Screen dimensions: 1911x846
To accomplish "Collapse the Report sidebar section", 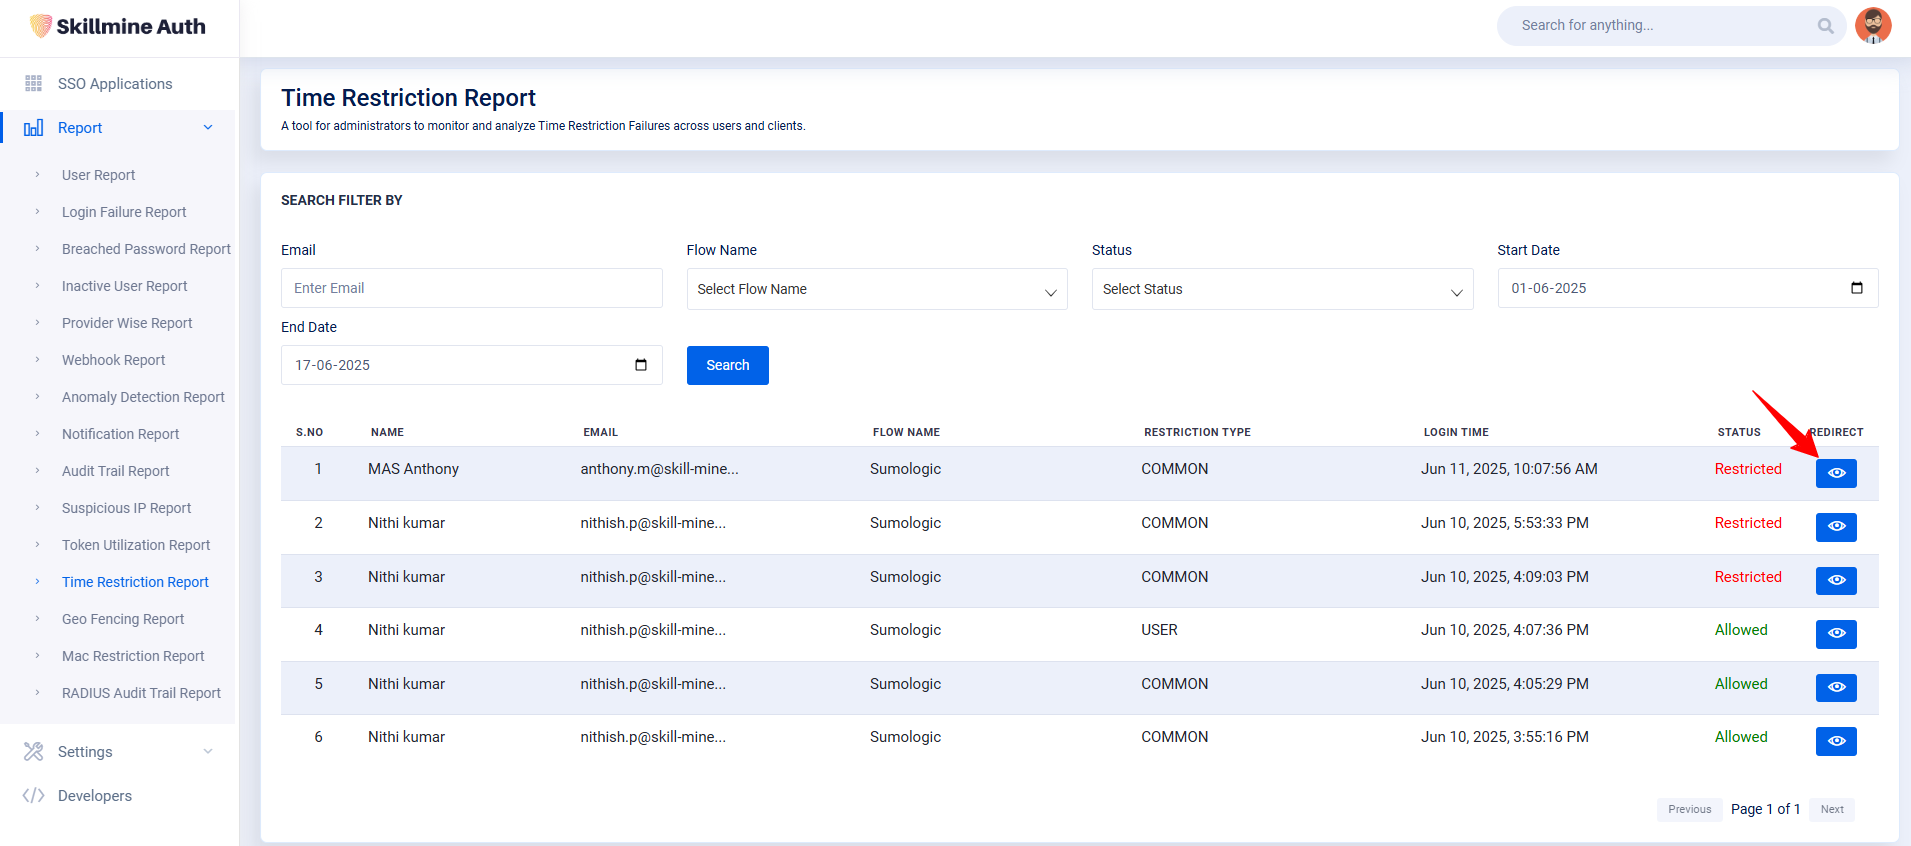I will [208, 128].
